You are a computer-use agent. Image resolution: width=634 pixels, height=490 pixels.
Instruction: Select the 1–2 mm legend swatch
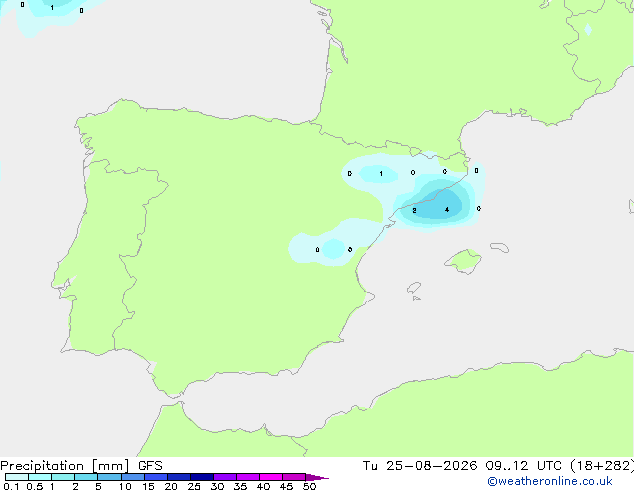(63, 477)
